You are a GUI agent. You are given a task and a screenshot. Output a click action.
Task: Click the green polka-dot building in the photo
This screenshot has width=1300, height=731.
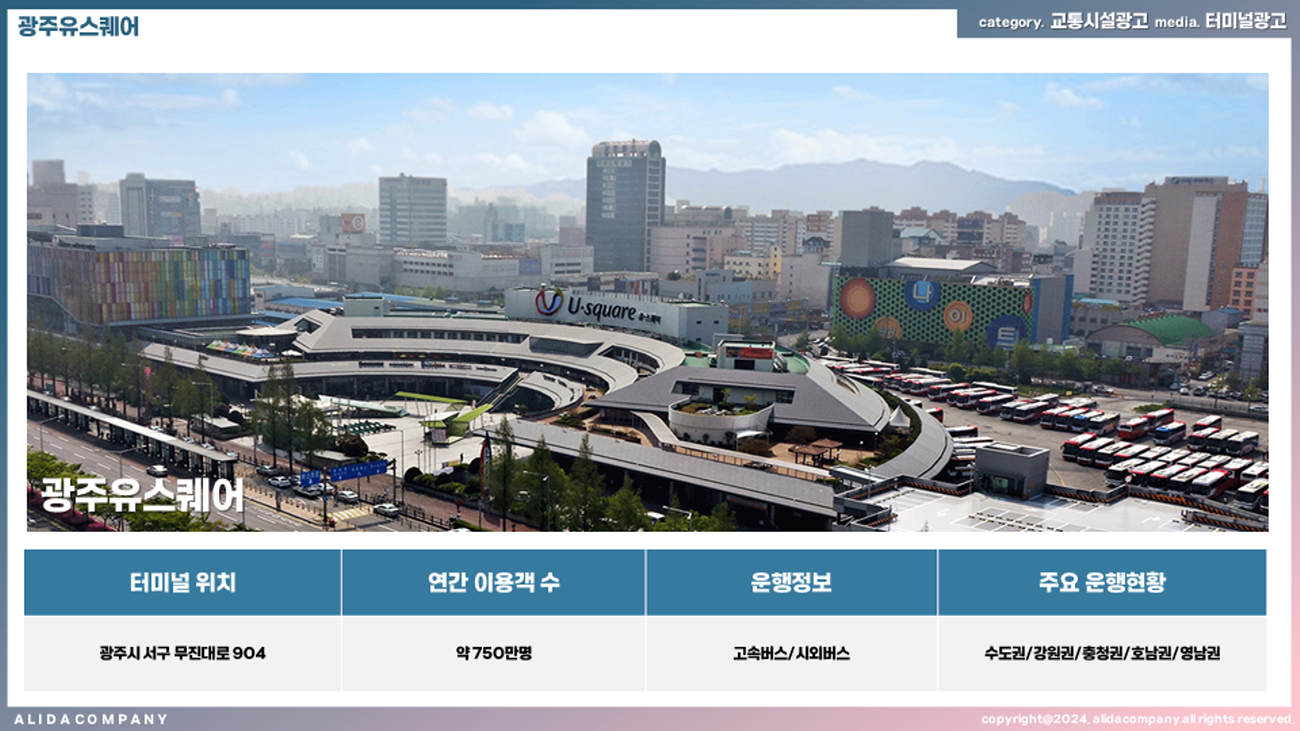[x=930, y=310]
